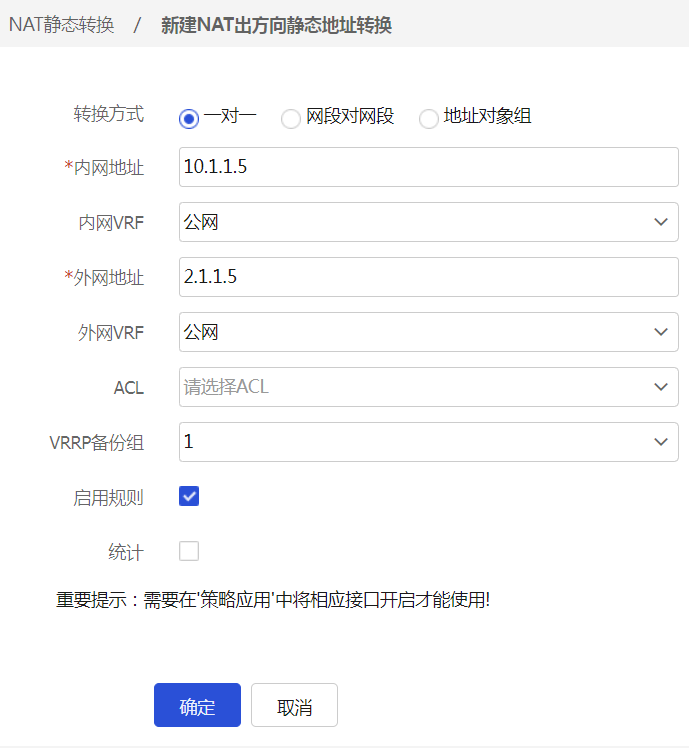This screenshot has height=748, width=689.
Task: Click the chevron arrow in the 内网VRF row
Action: [x=660, y=222]
